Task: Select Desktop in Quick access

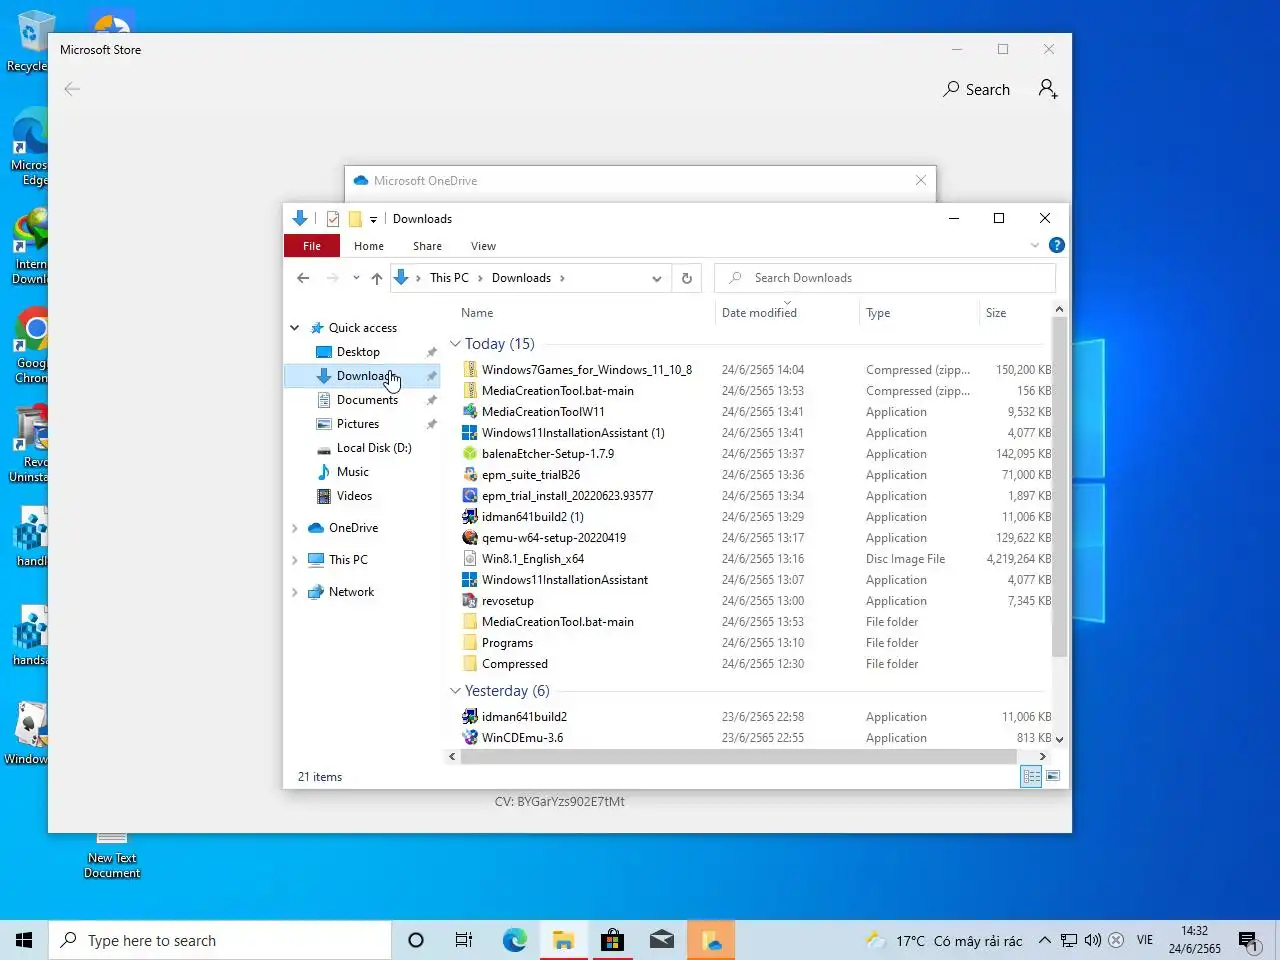Action: (x=358, y=352)
